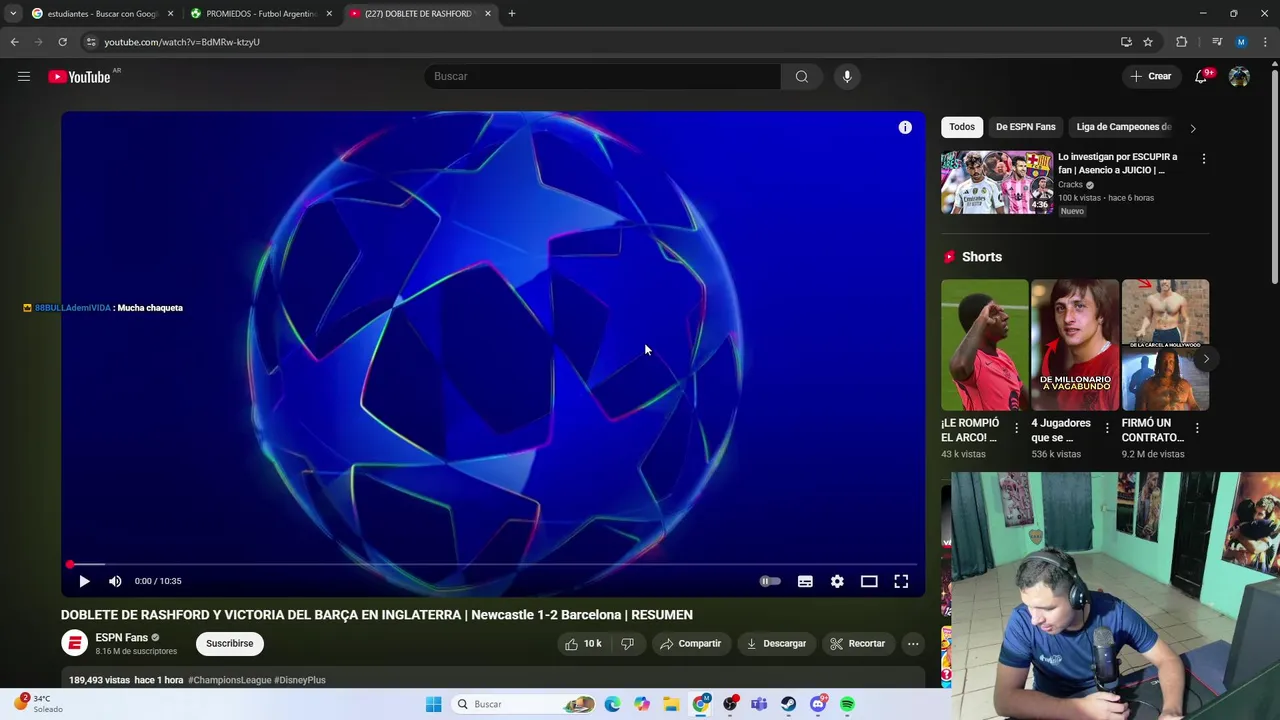
Task: Dislike the video
Action: [627, 644]
